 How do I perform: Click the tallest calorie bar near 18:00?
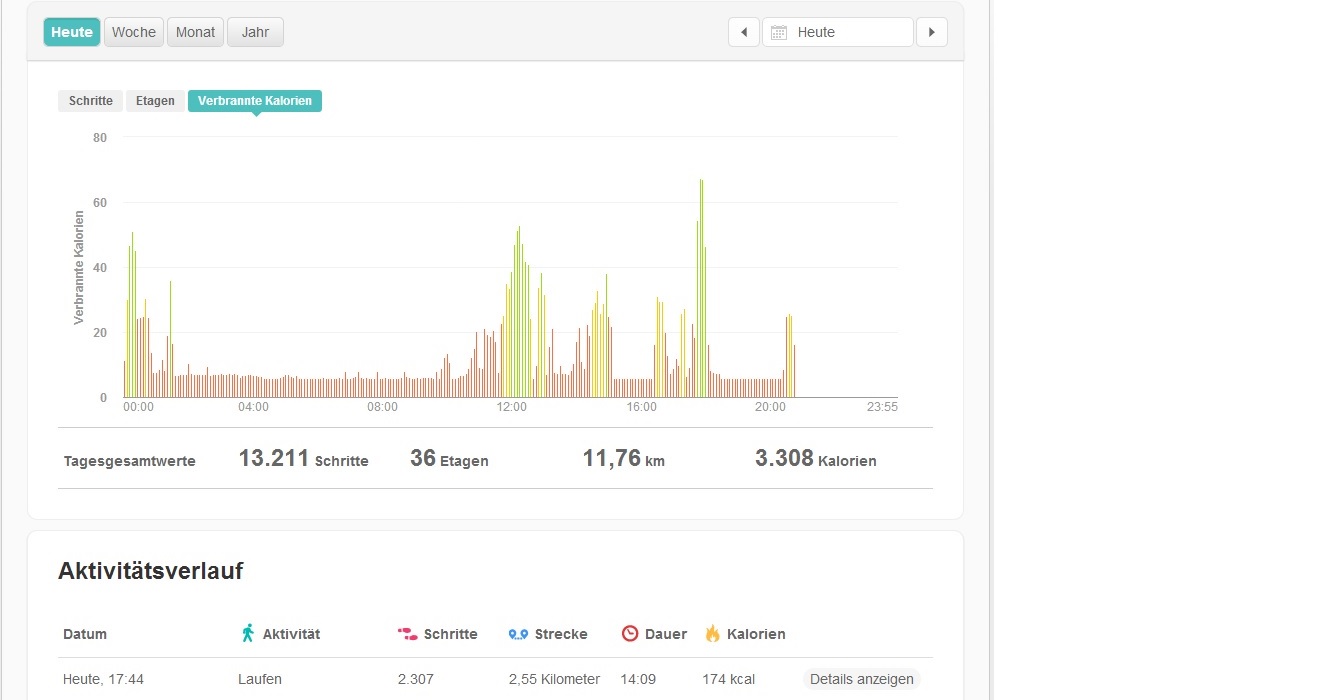701,288
